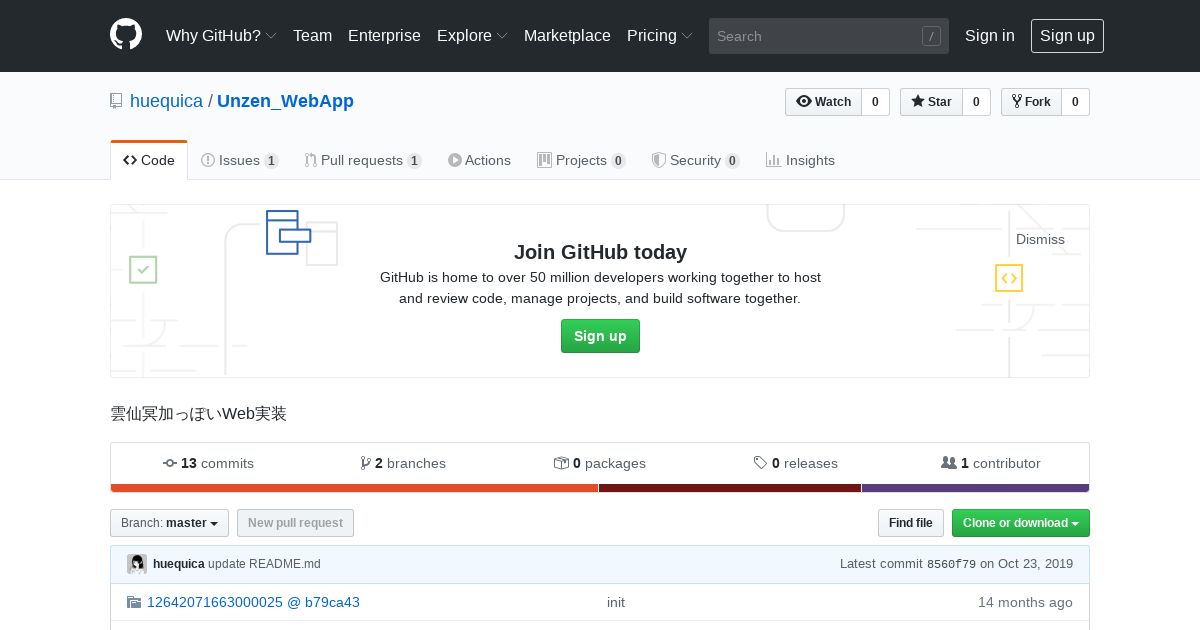Click the GitHub octocat logo
Viewport: 1200px width, 630px height.
(126, 35)
